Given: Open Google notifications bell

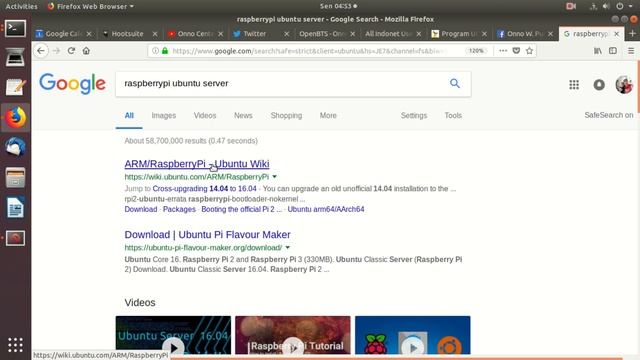Looking at the screenshot, I should pos(599,84).
